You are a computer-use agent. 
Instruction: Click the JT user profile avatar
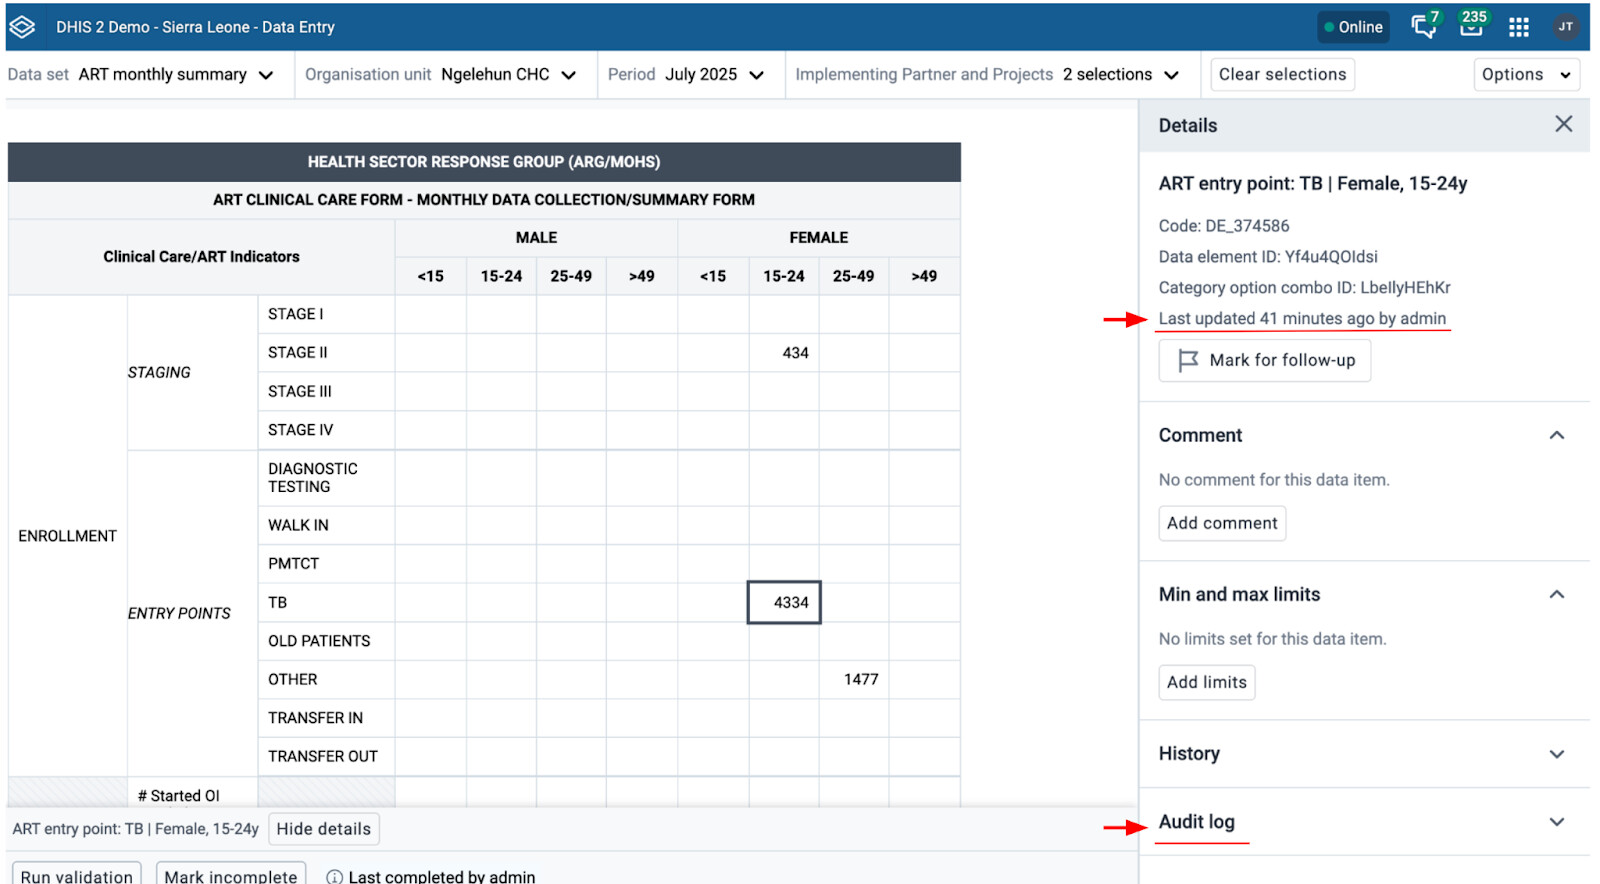click(x=1565, y=27)
